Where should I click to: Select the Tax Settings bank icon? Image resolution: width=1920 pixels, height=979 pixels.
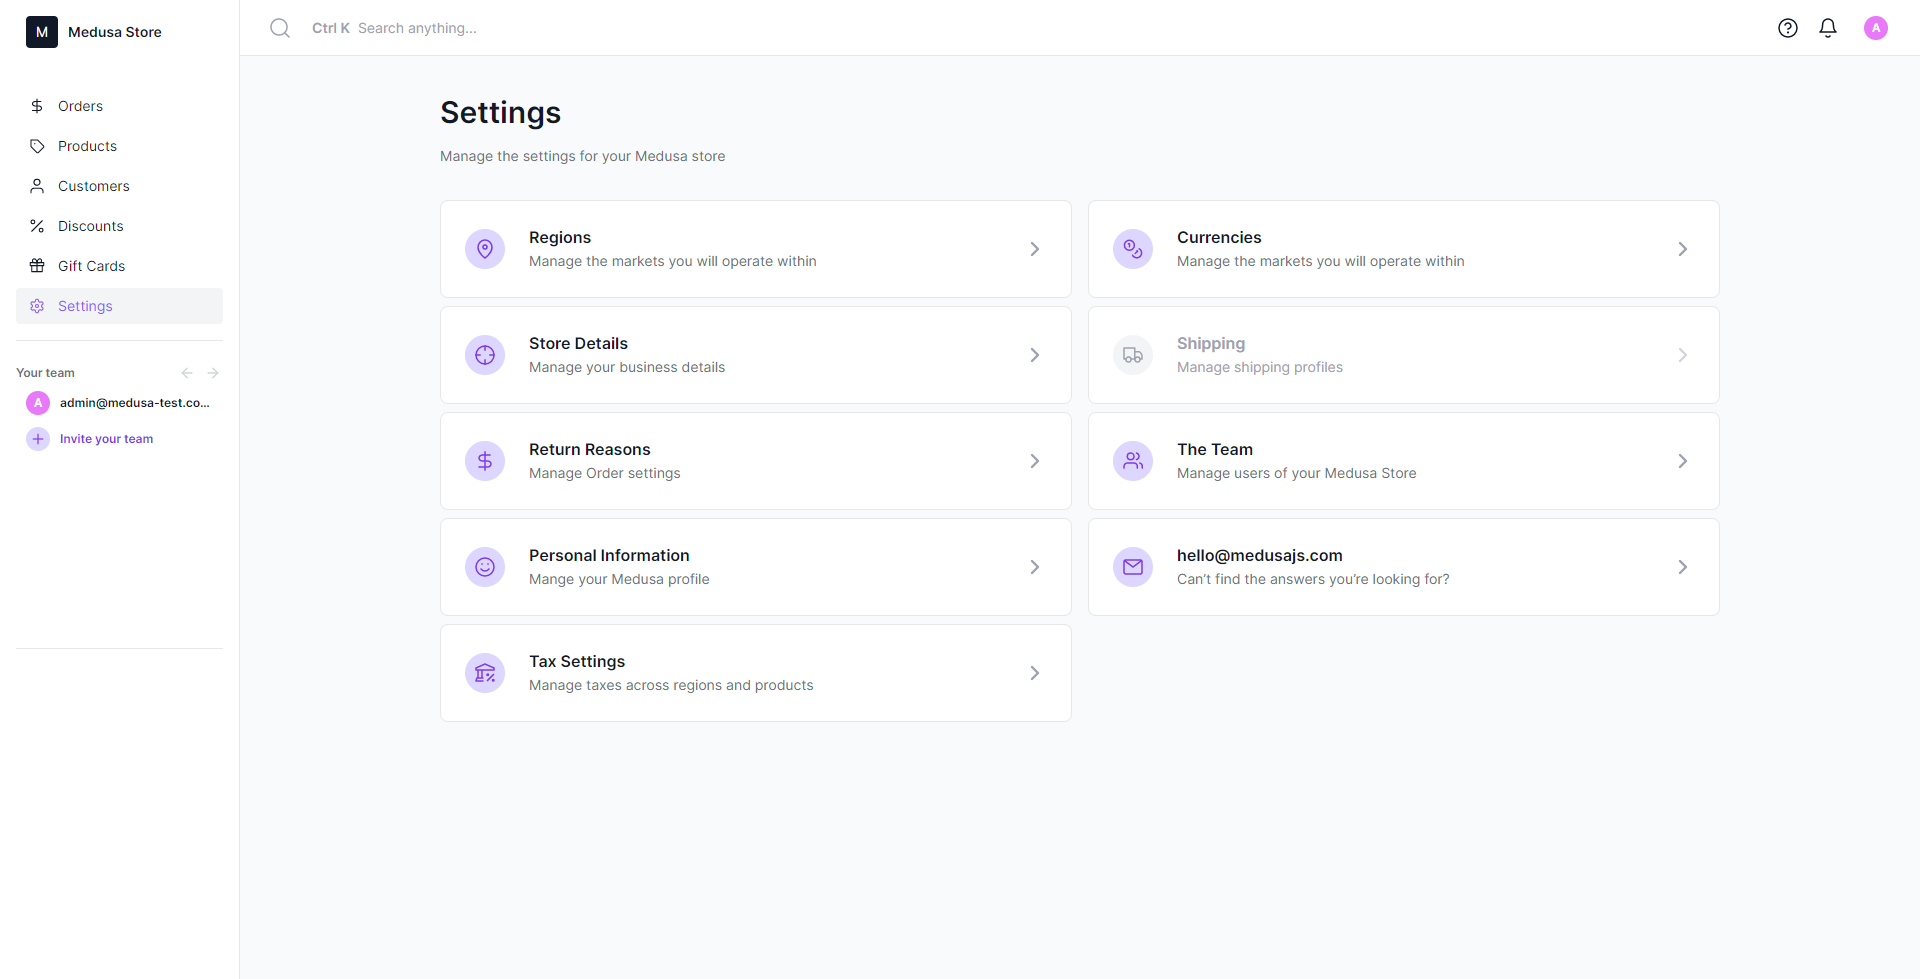click(x=485, y=672)
